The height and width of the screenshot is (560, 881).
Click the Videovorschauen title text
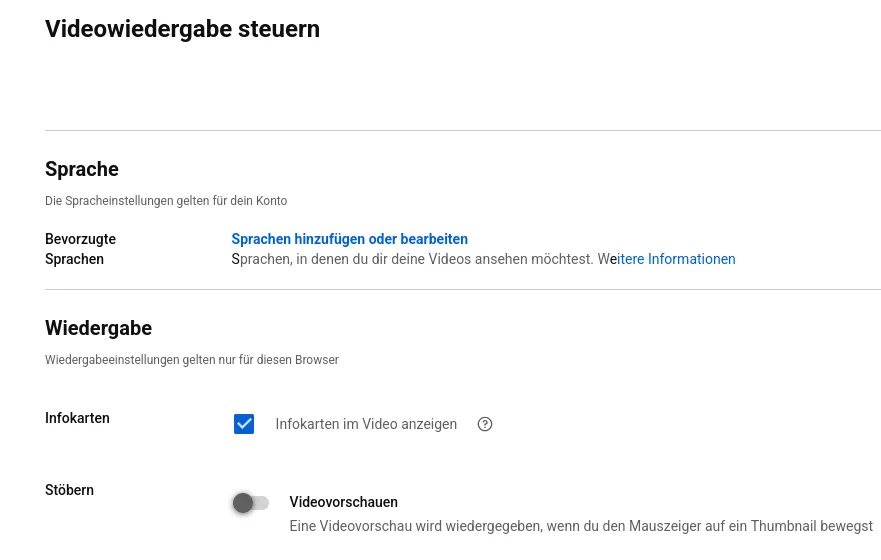click(x=343, y=502)
